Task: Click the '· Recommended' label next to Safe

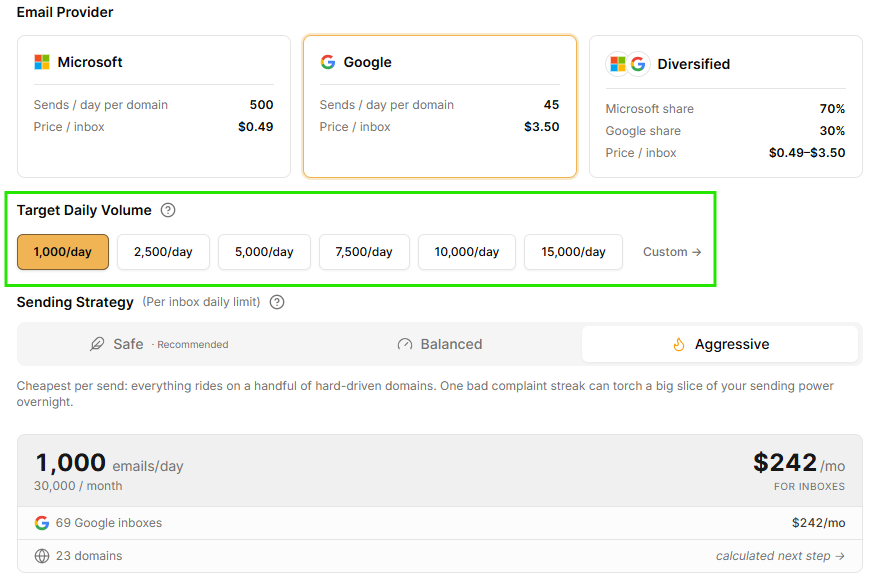Action: pos(190,344)
